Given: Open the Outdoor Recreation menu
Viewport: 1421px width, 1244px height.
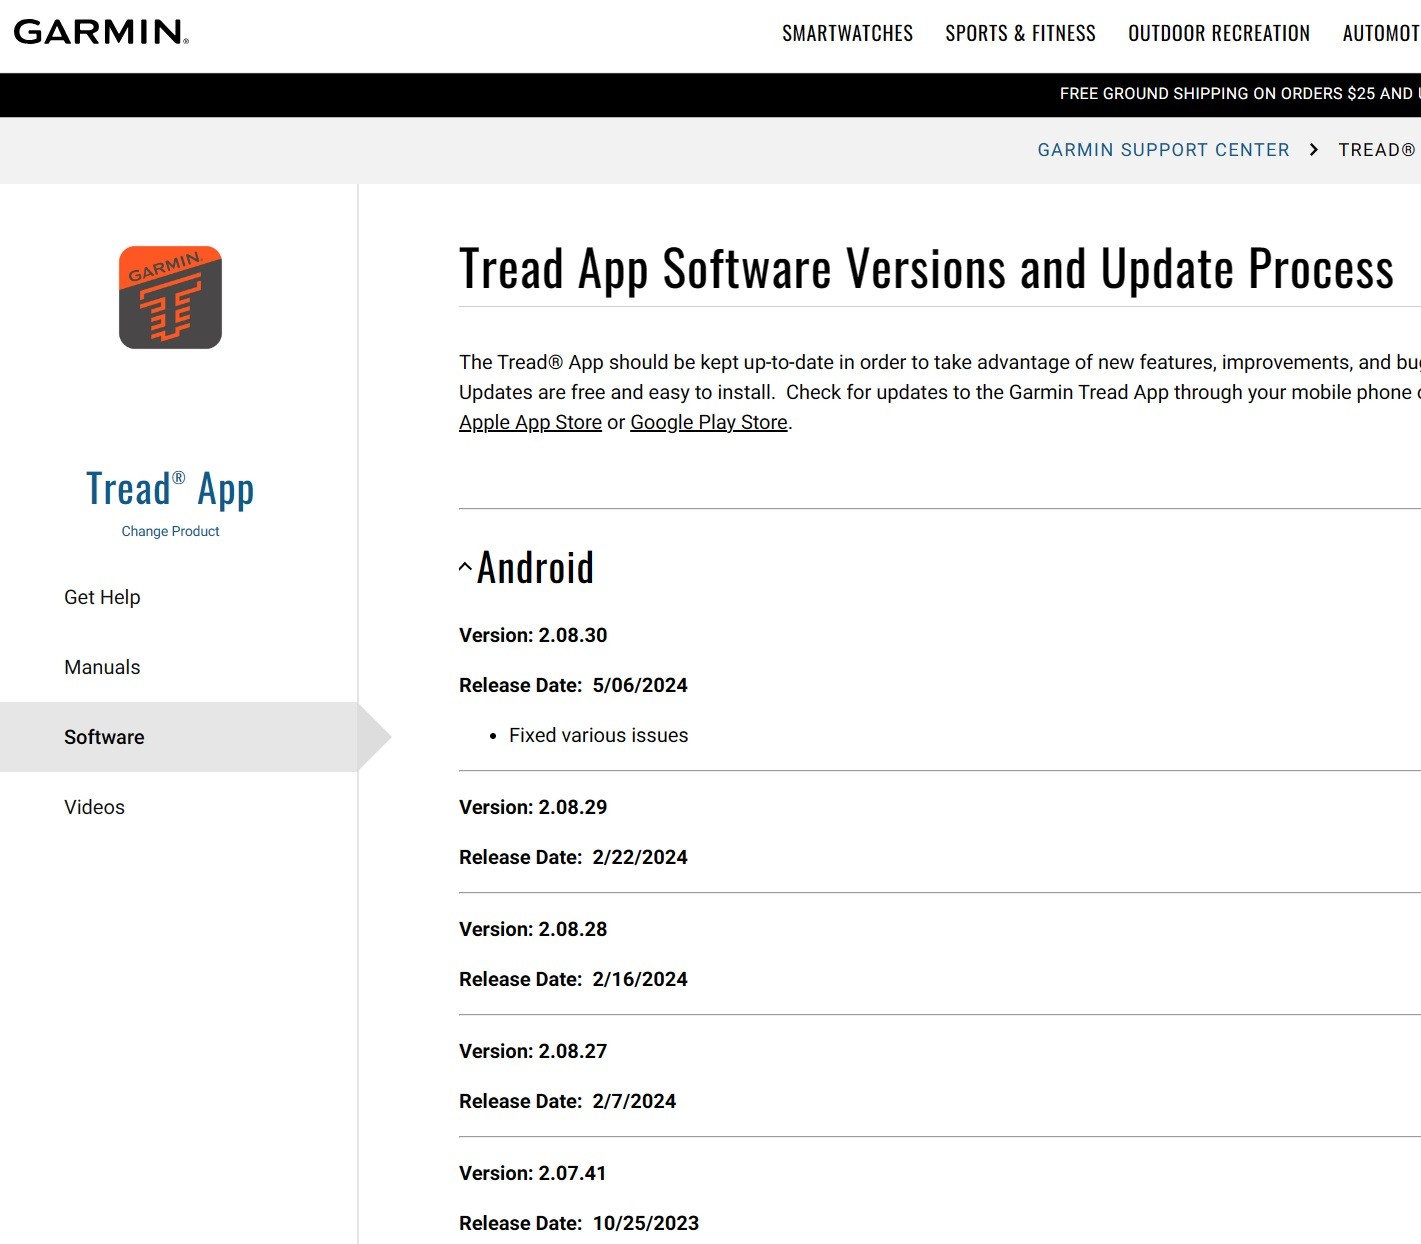Looking at the screenshot, I should (1219, 33).
